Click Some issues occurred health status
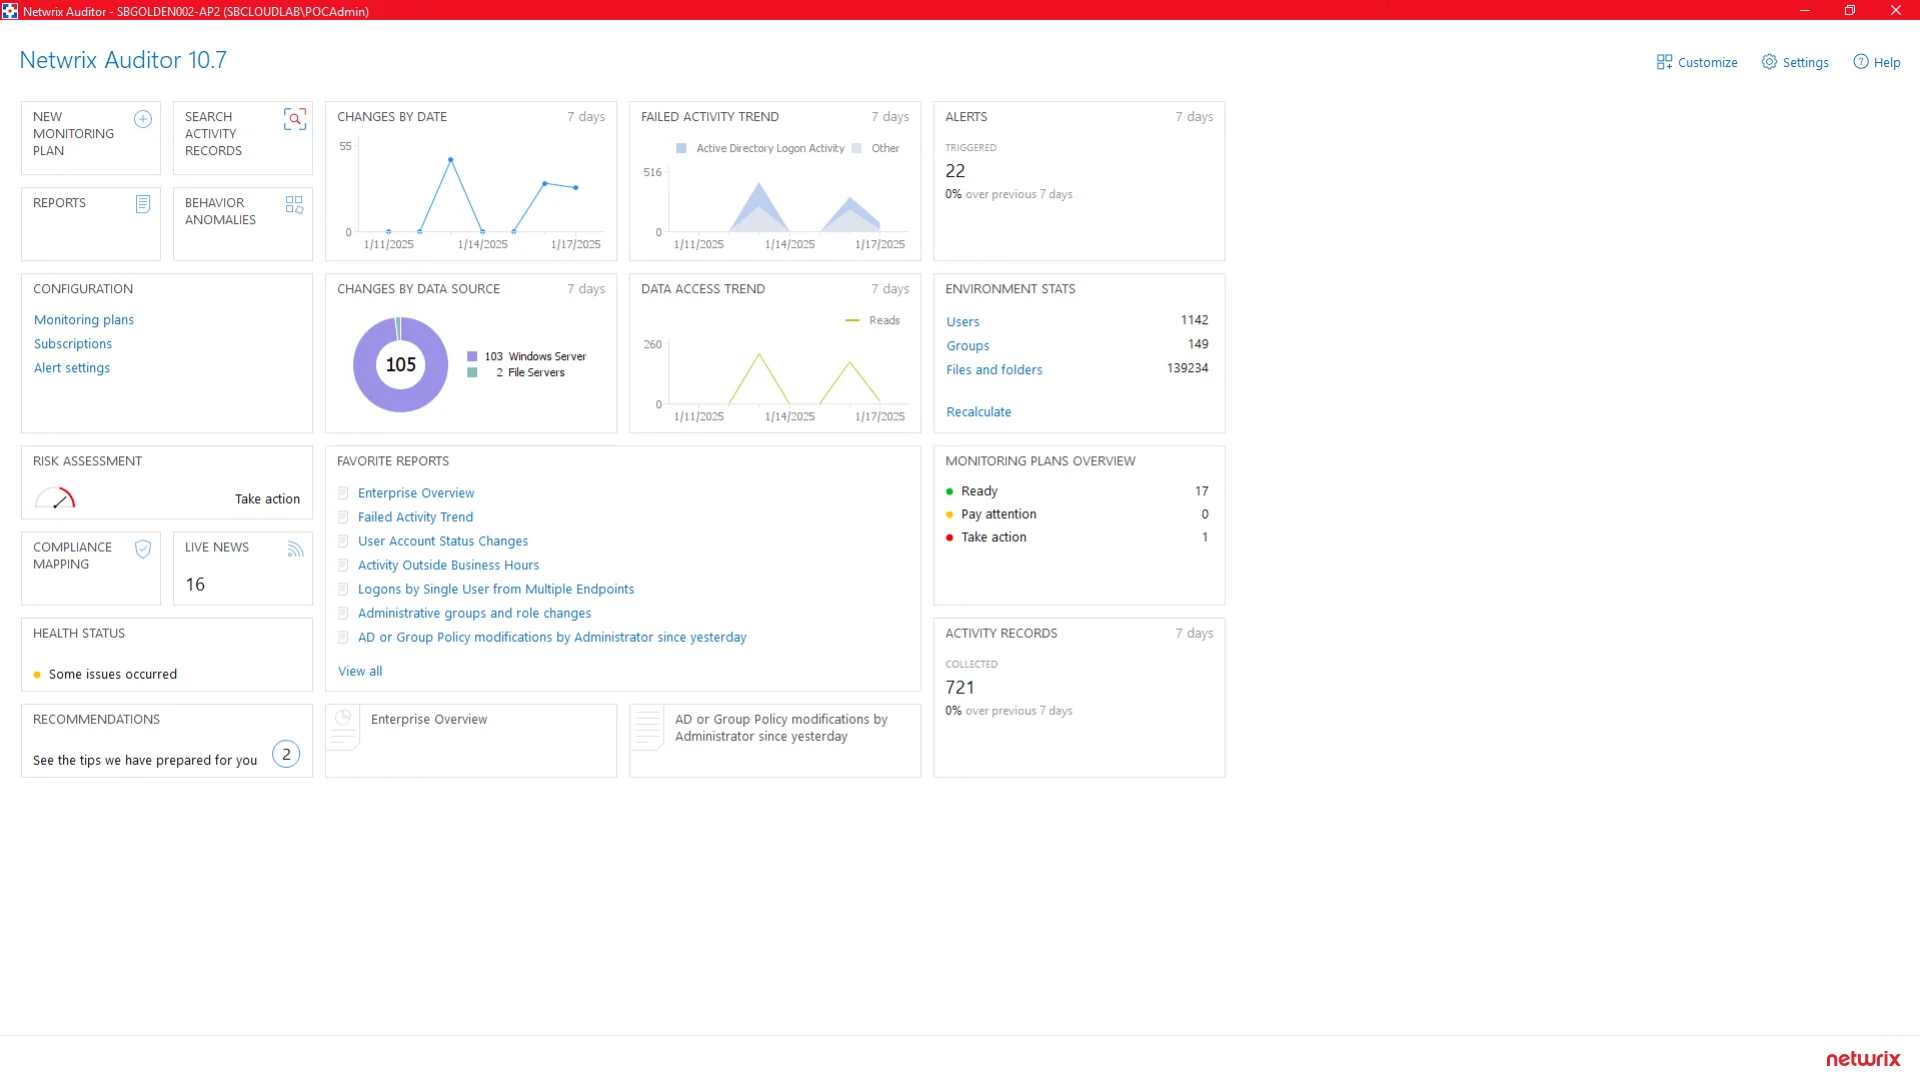 click(113, 674)
